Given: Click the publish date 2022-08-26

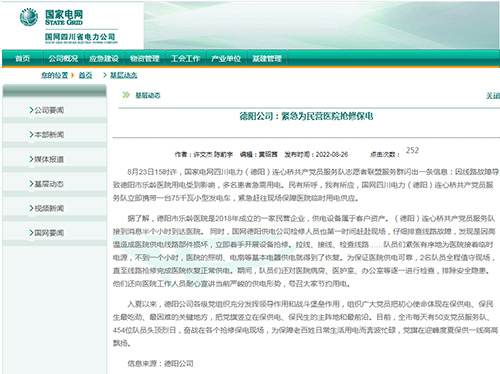Looking at the screenshot, I should tap(332, 155).
